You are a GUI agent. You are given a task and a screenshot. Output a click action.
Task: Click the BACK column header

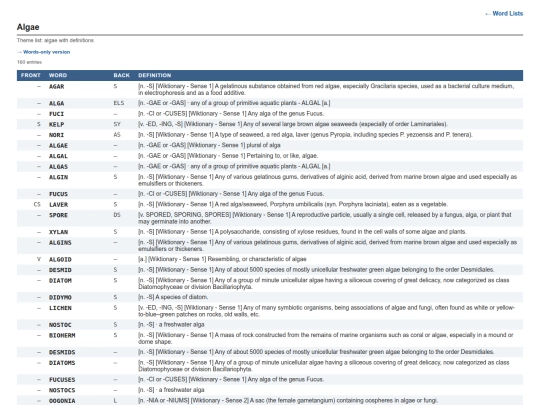click(122, 75)
